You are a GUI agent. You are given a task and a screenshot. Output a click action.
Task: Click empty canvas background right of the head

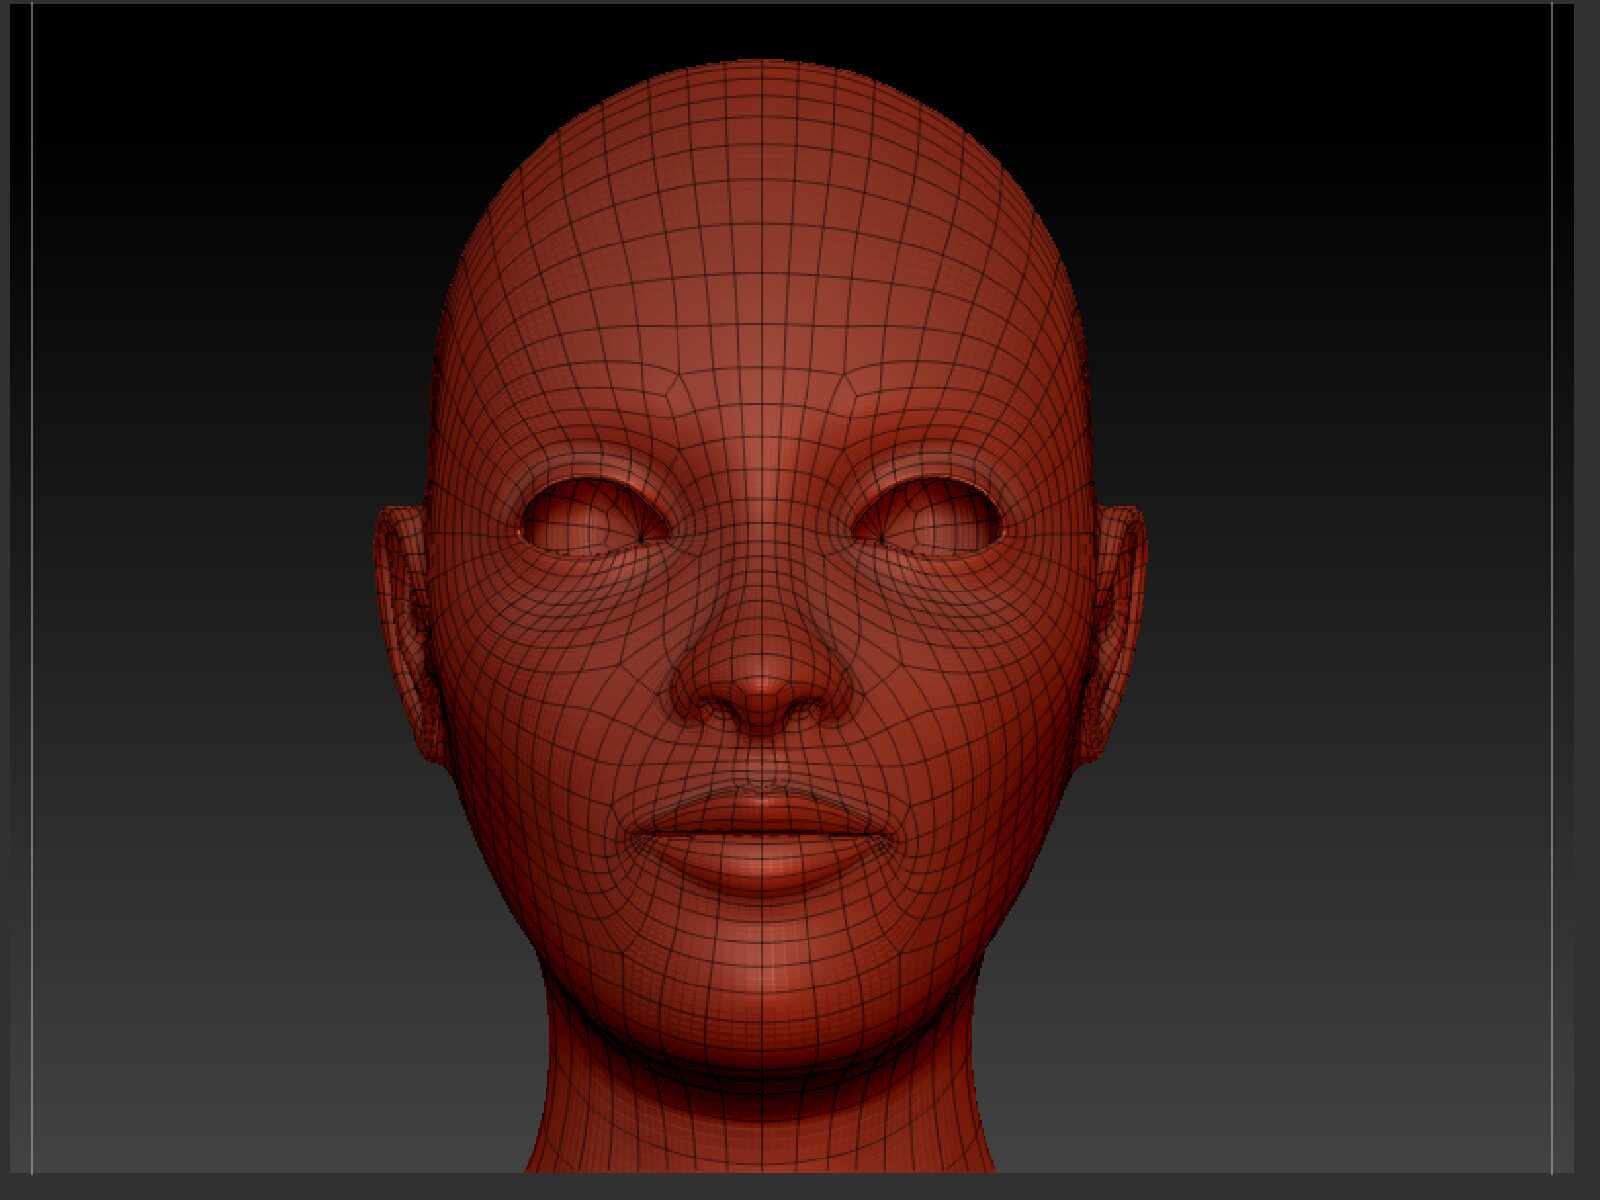pyautogui.click(x=1350, y=600)
